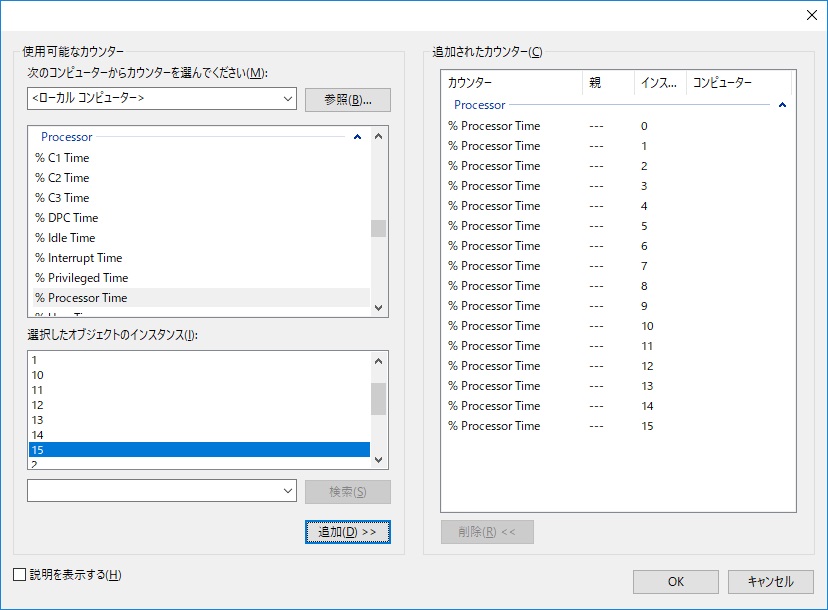Open the instance search combo box dropdown
The image size is (828, 610).
coord(288,490)
